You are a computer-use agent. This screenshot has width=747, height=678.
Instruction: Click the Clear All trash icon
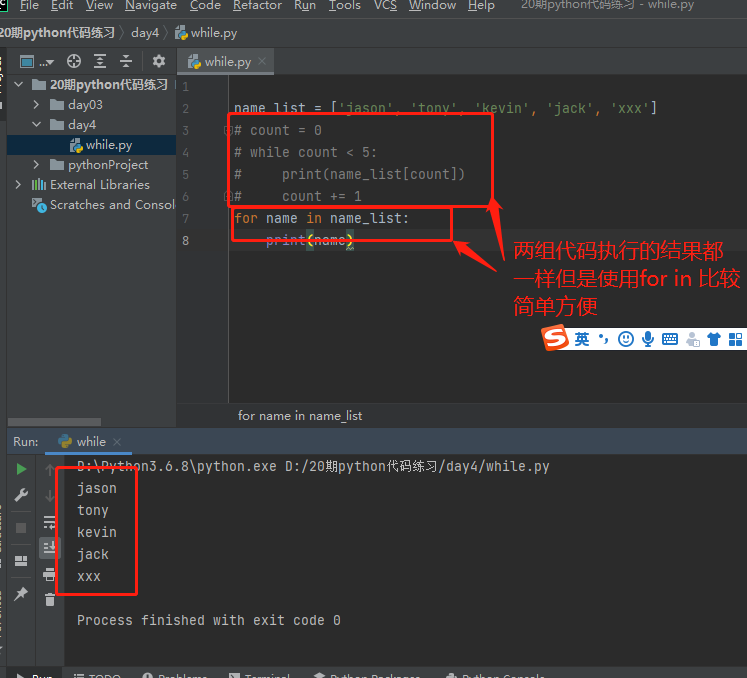[50, 599]
